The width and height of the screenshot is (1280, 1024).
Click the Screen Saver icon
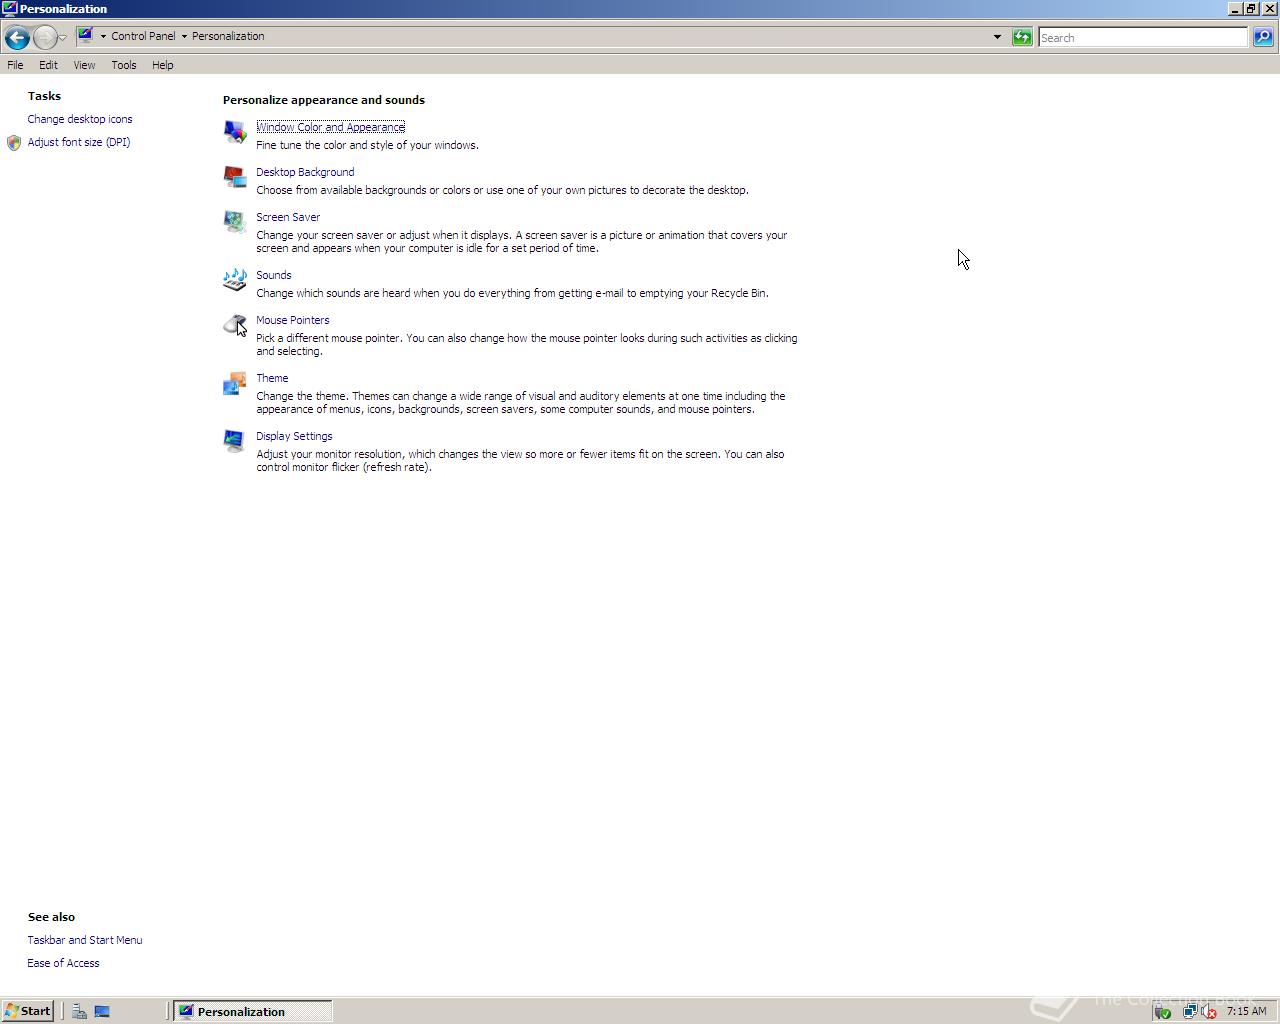pyautogui.click(x=235, y=222)
